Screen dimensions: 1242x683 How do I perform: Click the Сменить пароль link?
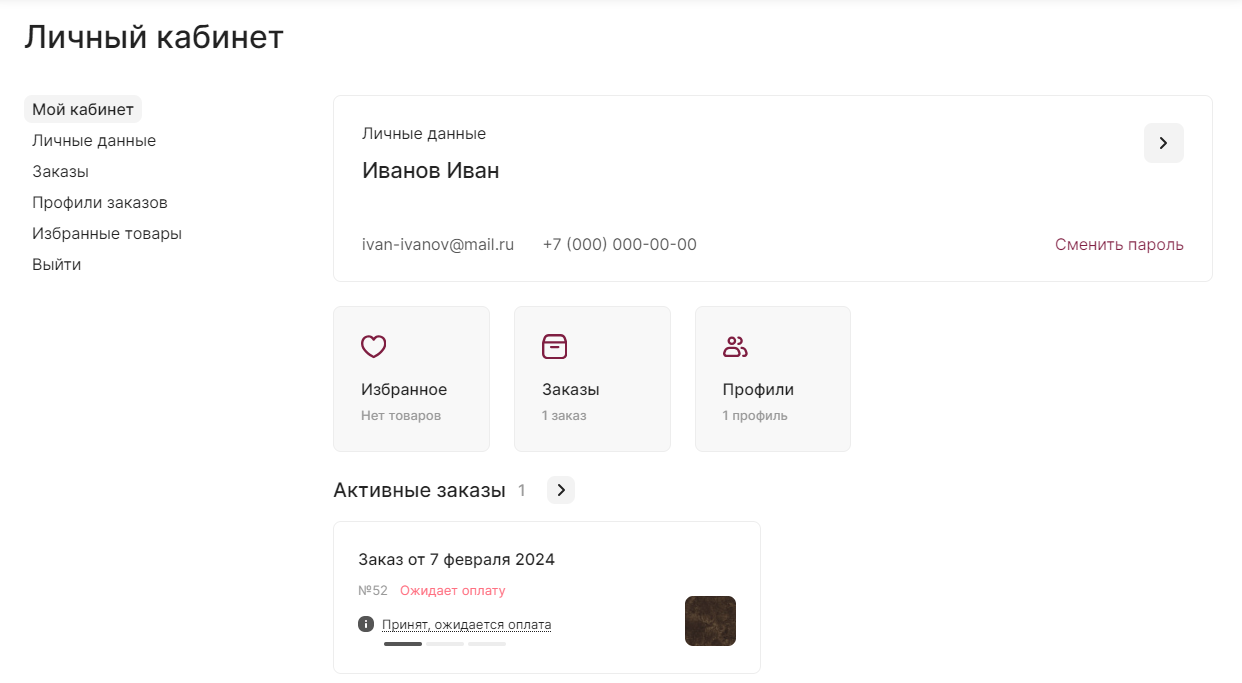tap(1119, 244)
